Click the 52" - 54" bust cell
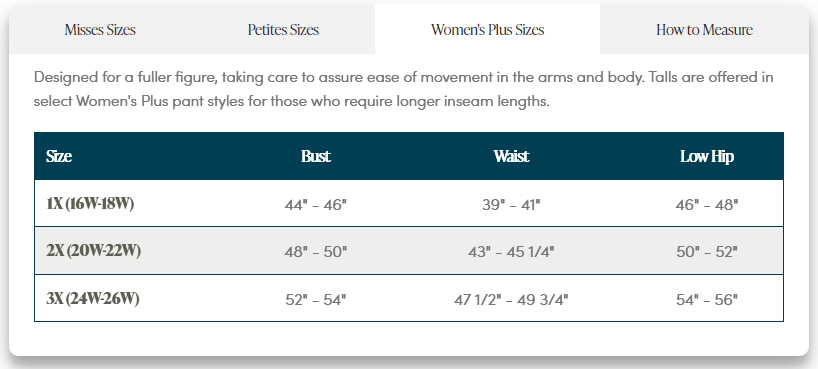The height and width of the screenshot is (369, 818). point(316,300)
